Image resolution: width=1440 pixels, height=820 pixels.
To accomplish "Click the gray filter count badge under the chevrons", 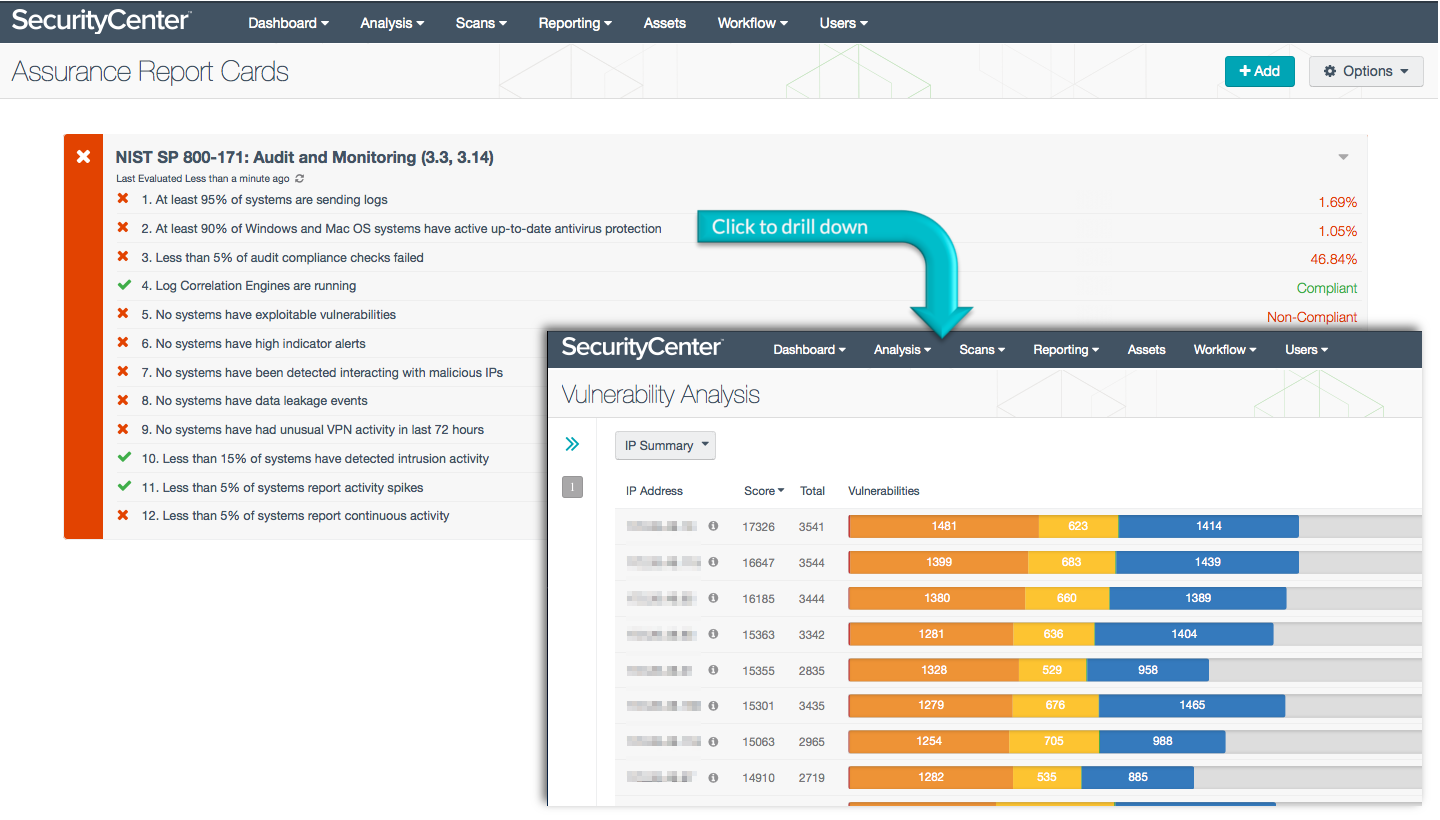I will pos(572,487).
